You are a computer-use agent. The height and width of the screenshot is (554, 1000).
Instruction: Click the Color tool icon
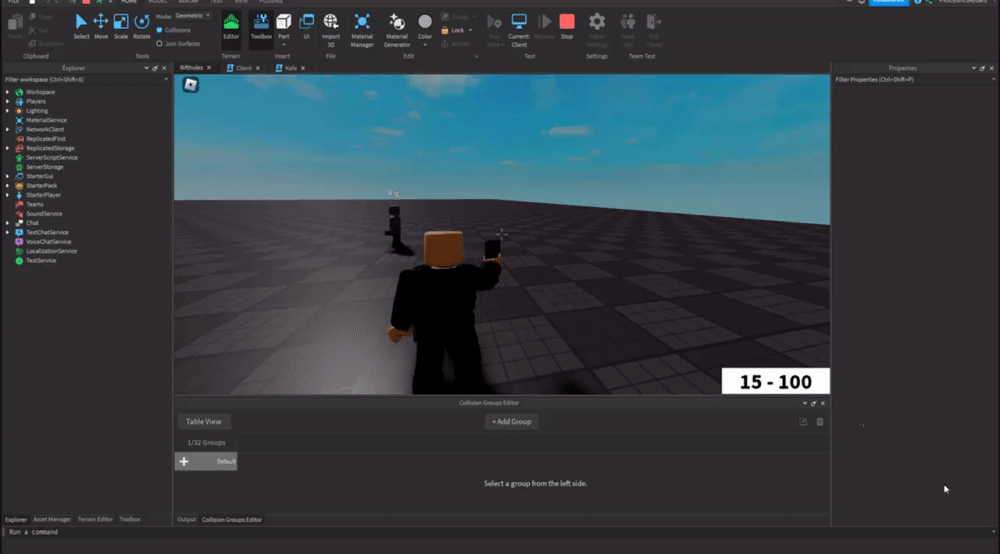click(425, 22)
